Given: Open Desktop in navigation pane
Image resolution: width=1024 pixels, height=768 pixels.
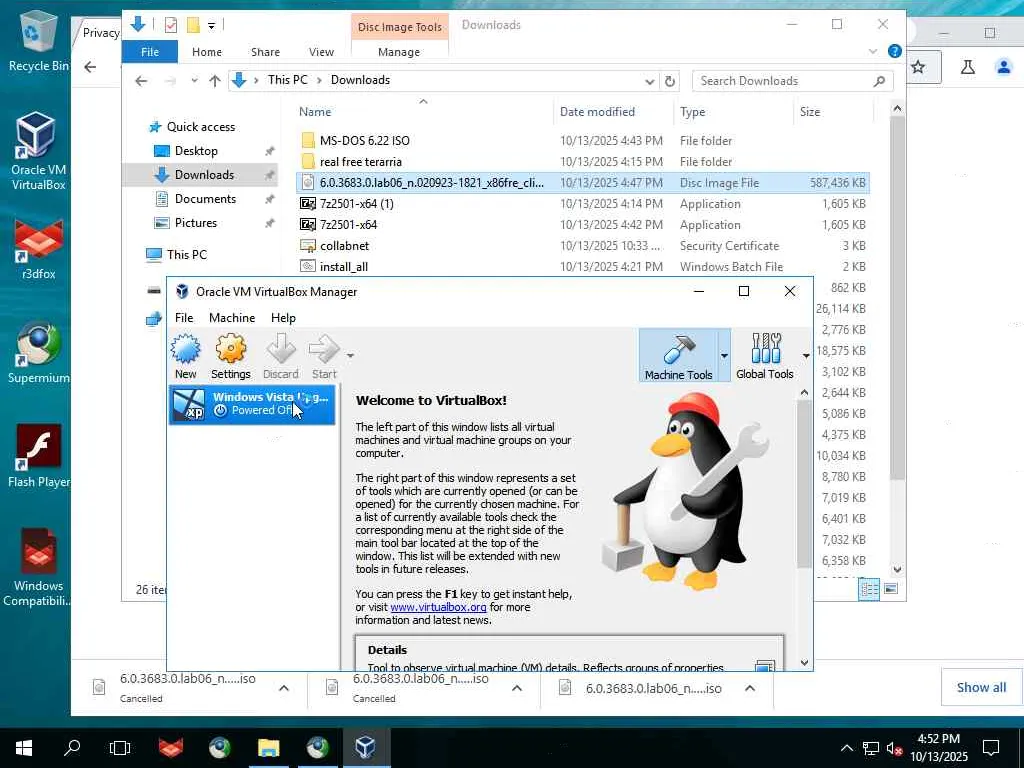Looking at the screenshot, I should (x=196, y=151).
